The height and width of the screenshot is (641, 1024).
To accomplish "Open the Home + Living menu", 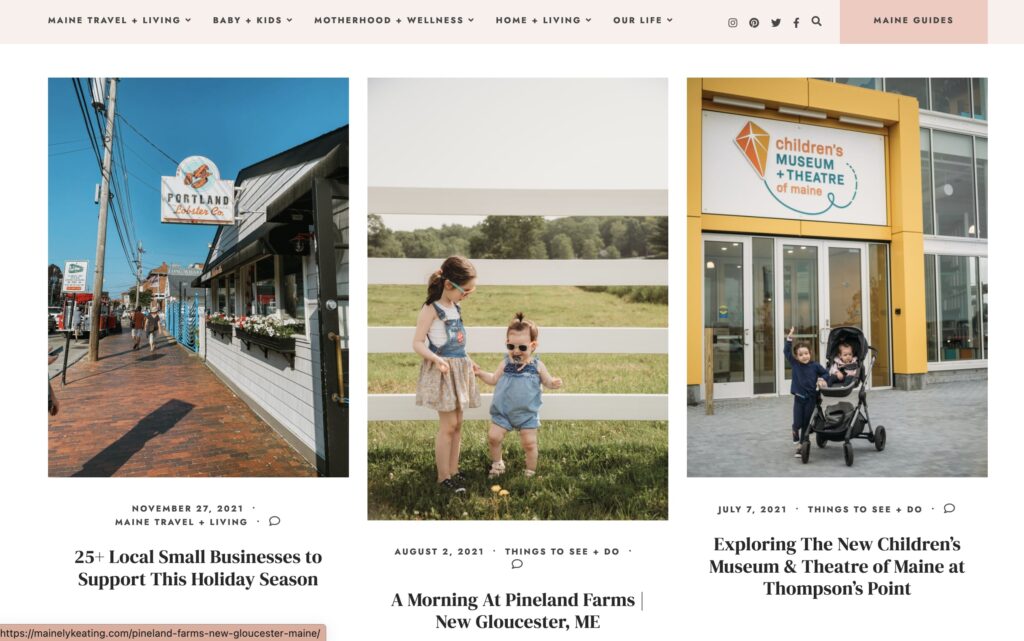I will 543,20.
